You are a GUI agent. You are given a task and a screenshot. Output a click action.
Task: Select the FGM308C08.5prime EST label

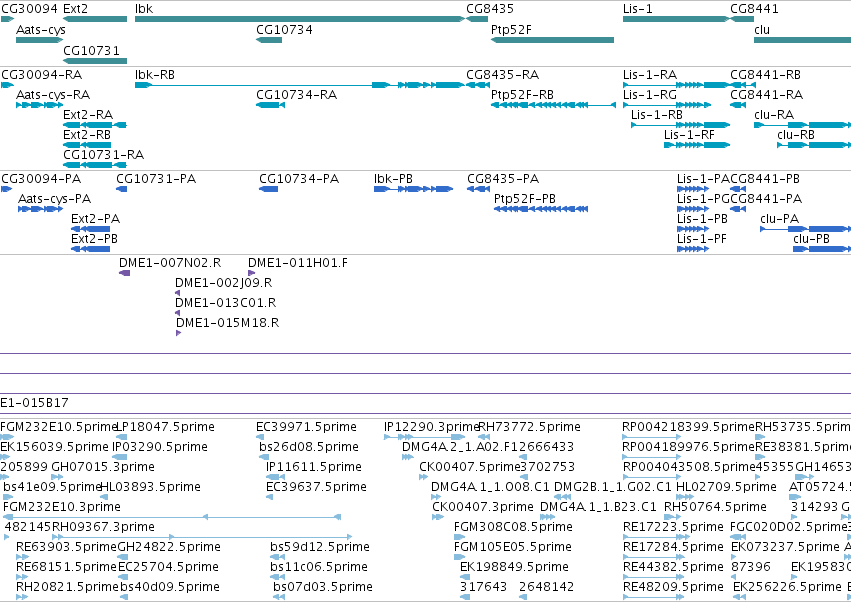[x=513, y=527]
